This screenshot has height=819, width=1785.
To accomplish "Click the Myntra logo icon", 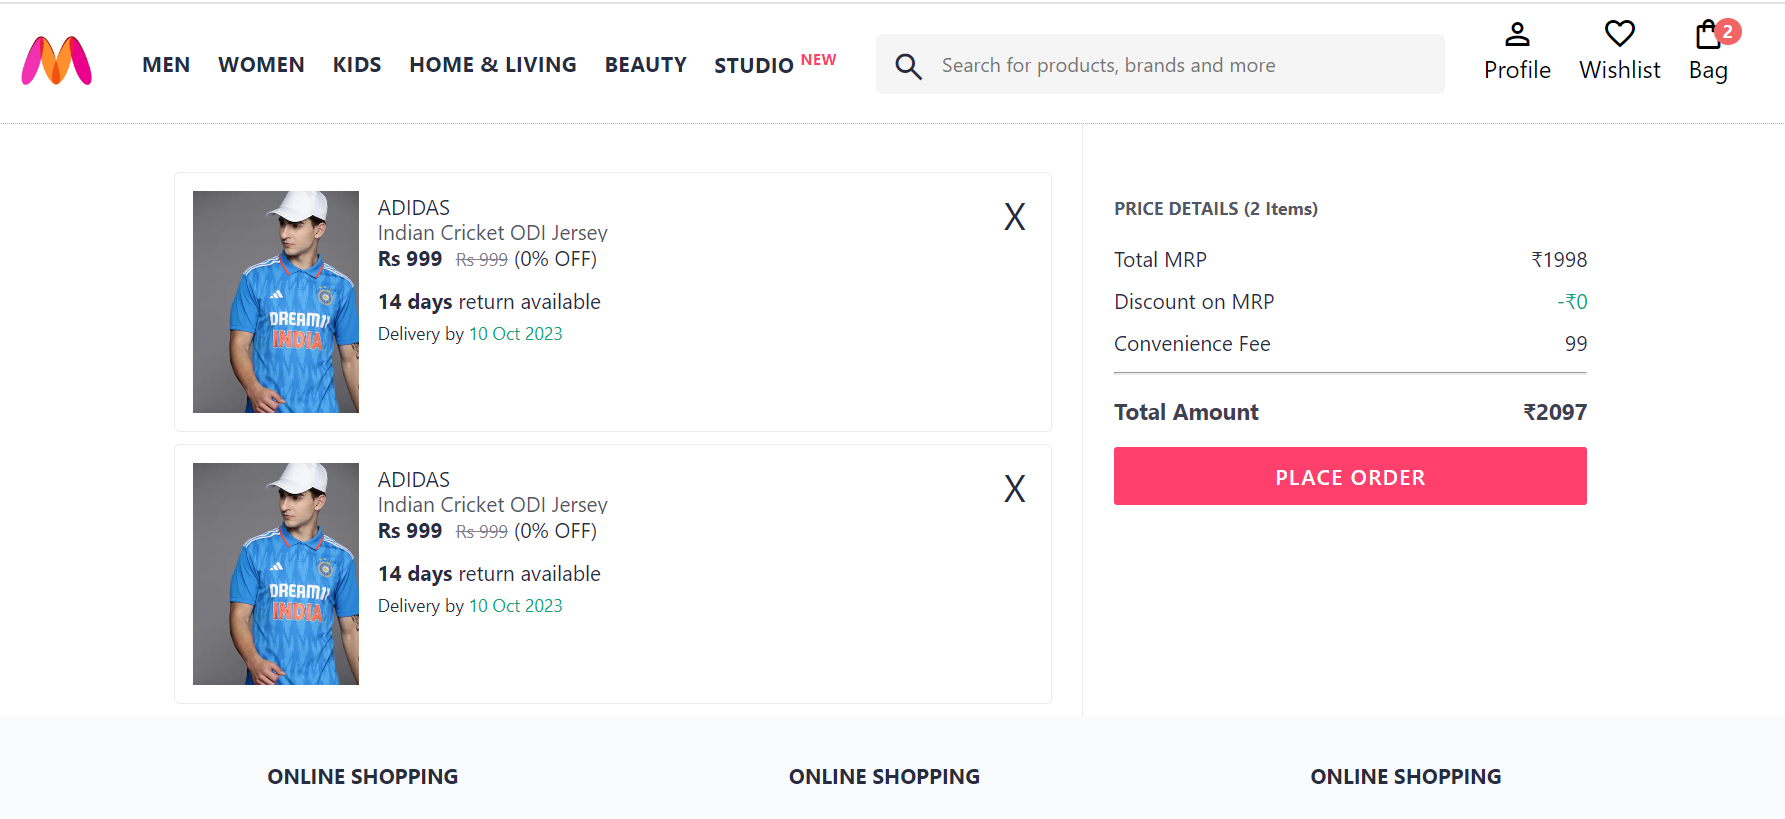I will (x=57, y=62).
